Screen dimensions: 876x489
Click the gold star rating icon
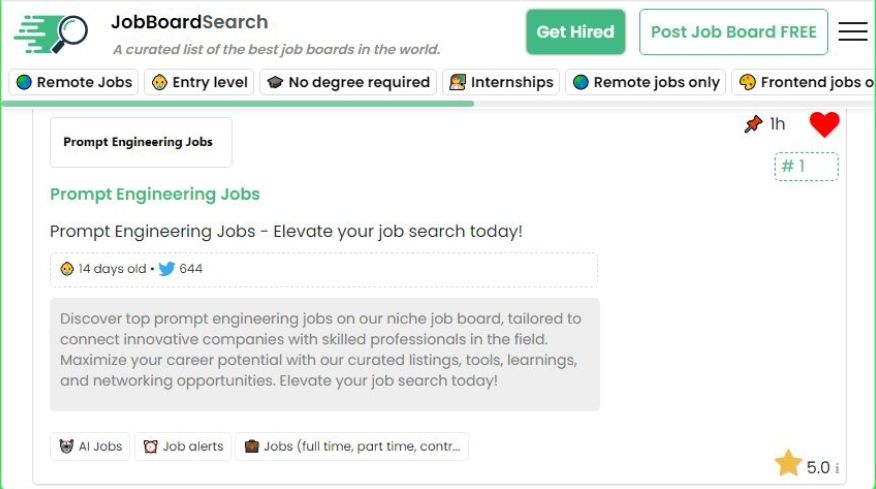788,463
